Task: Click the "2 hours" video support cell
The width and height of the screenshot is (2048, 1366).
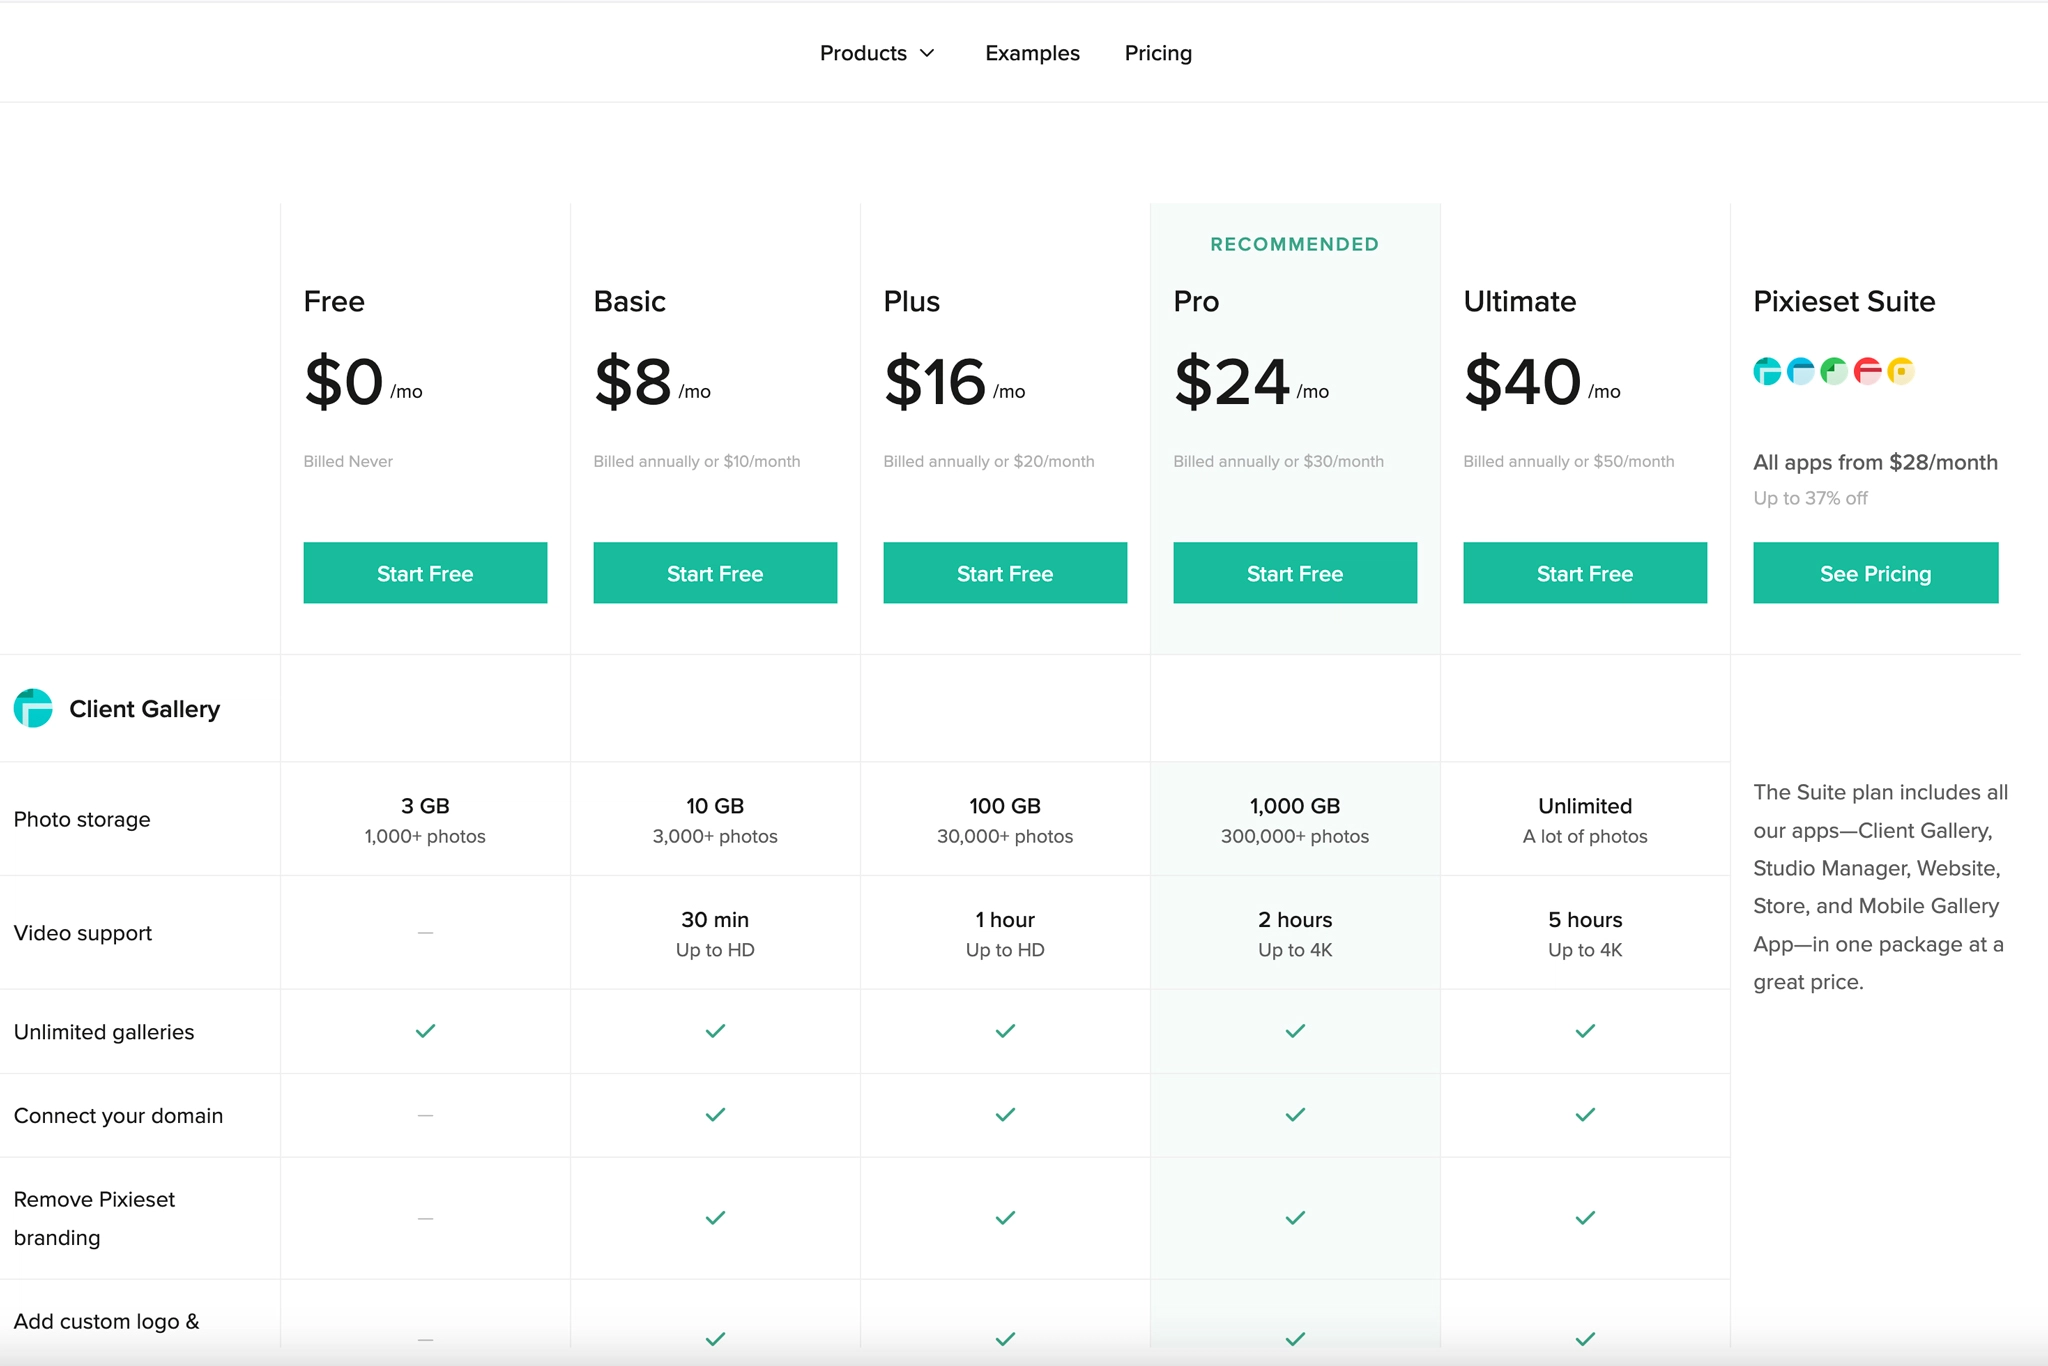Action: 1295,934
